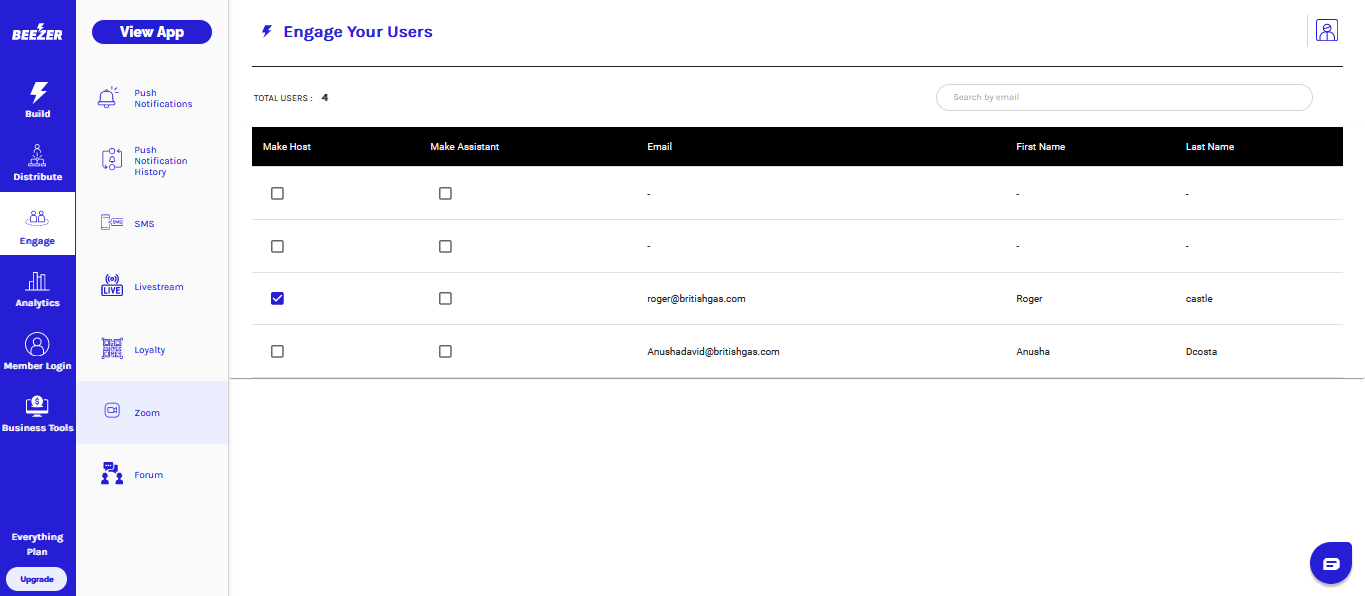Open the SMS menu item
The image size is (1365, 596).
144,224
